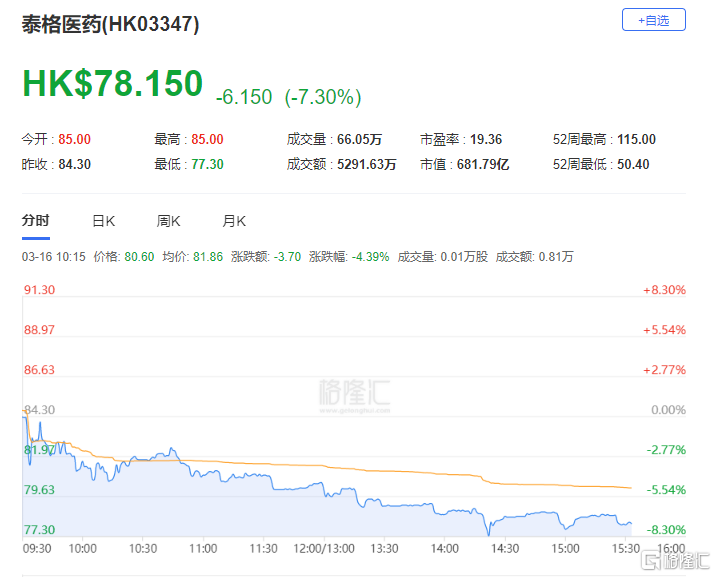The height and width of the screenshot is (577, 716).
Task: Click the 13:30 time axis label
Action: click(x=384, y=548)
